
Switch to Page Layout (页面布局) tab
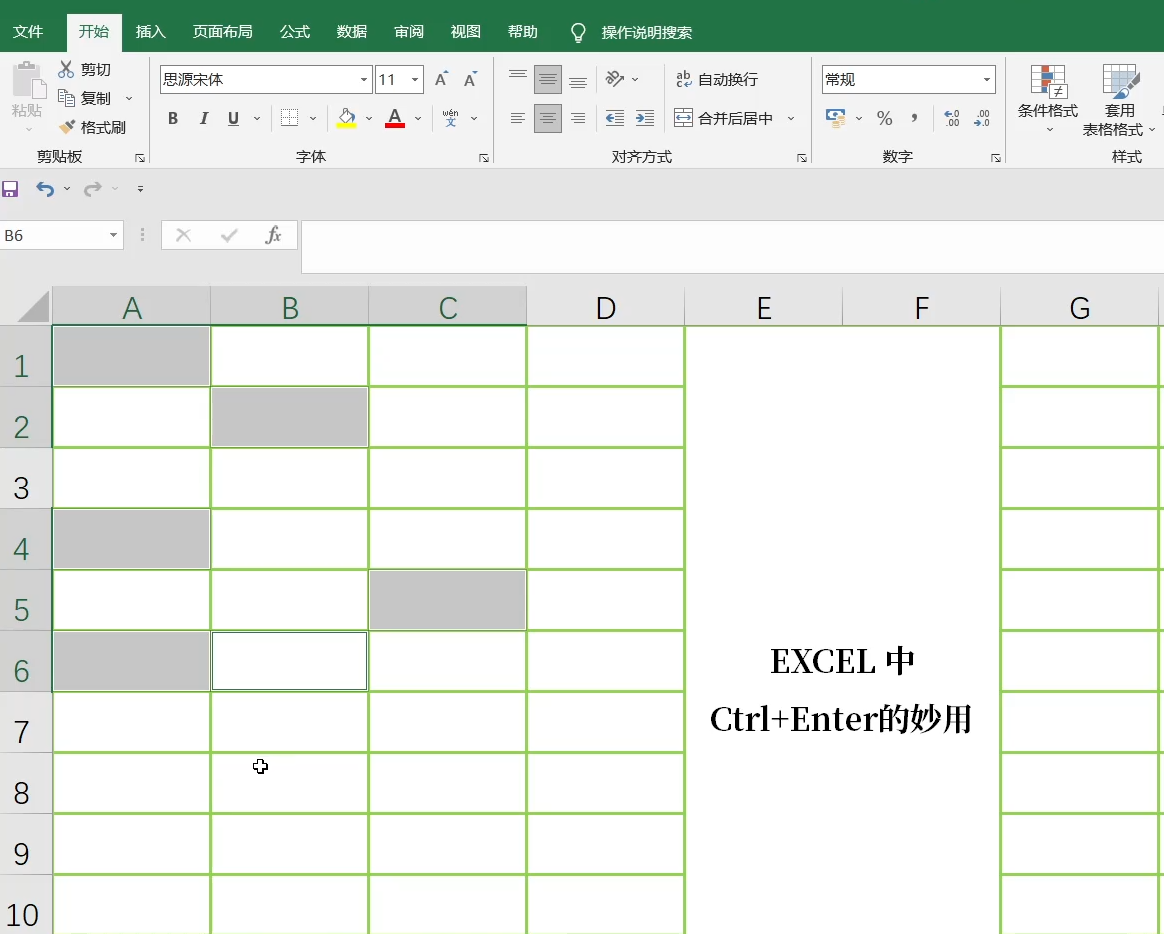tap(223, 32)
